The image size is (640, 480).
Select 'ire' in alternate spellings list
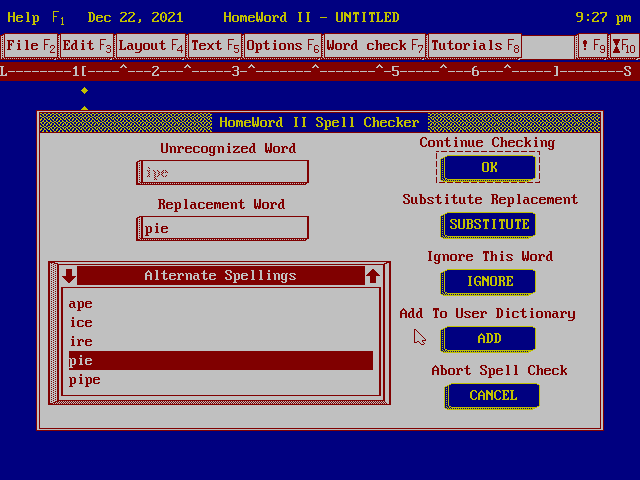point(220,342)
